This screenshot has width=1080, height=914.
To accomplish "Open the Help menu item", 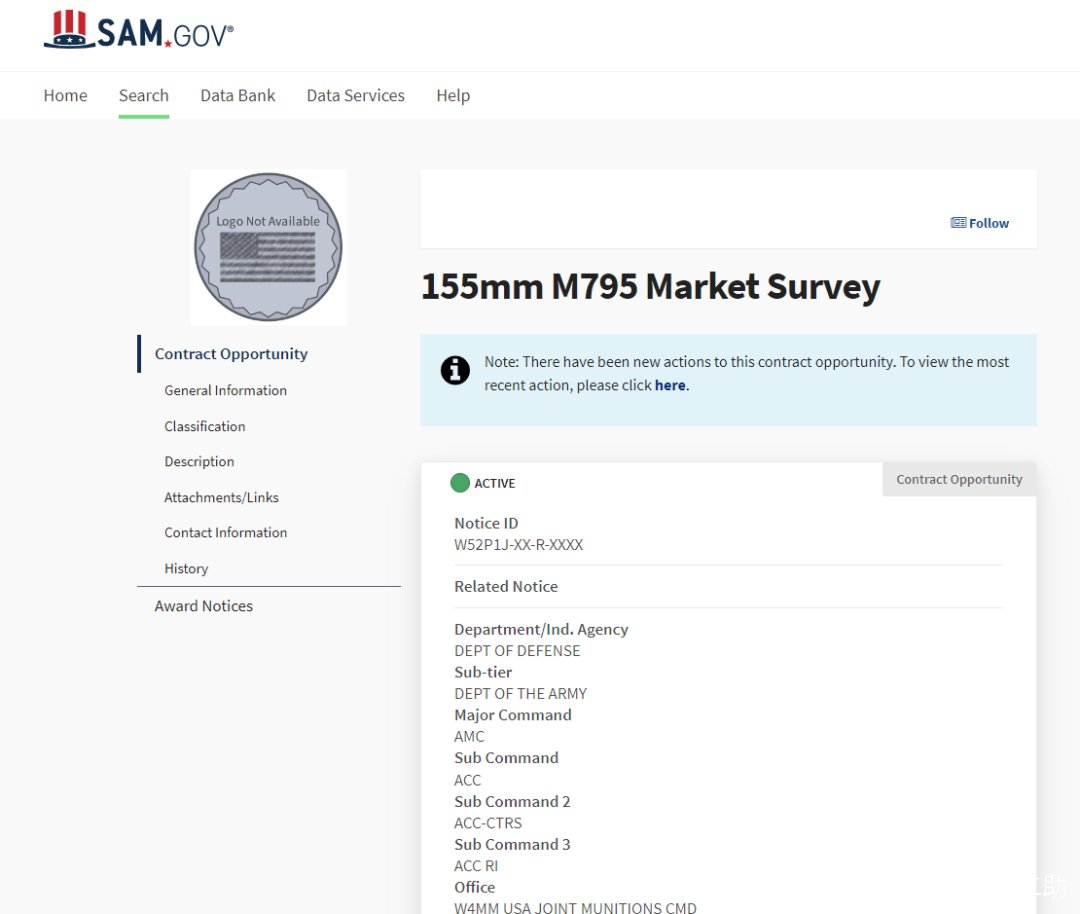I will pyautogui.click(x=452, y=96).
